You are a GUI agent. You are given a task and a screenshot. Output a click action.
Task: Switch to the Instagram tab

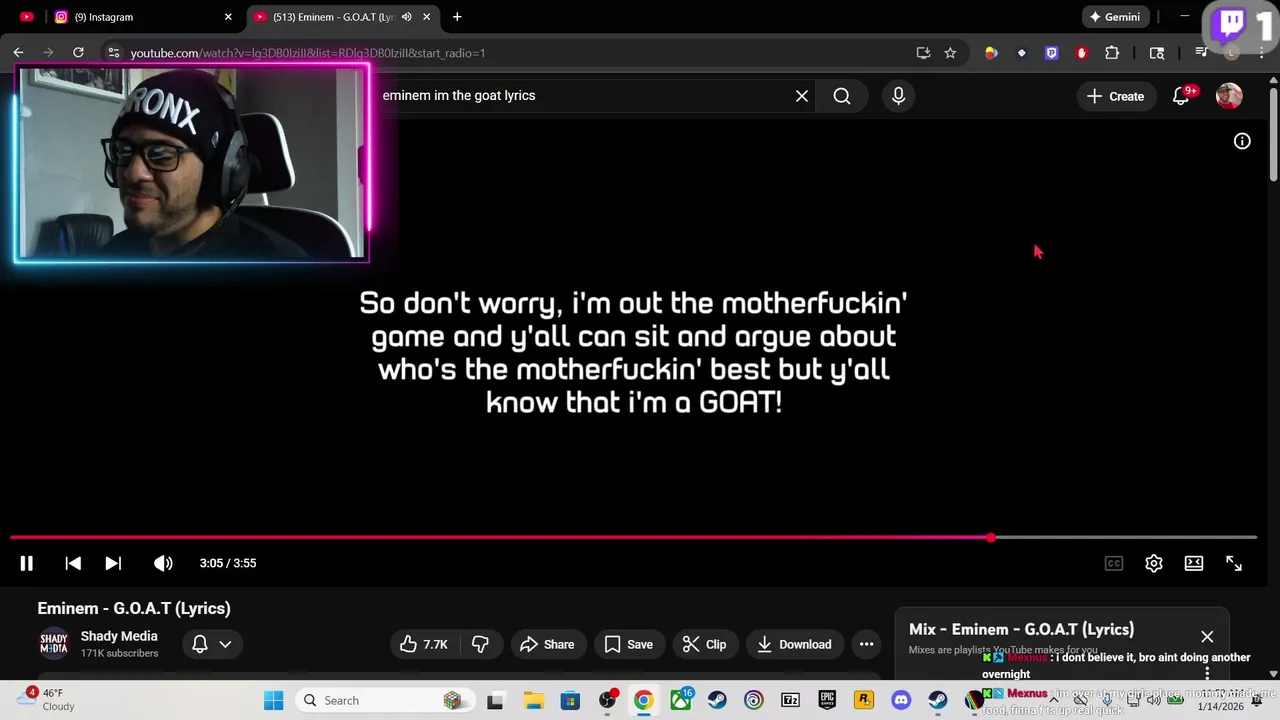coord(140,17)
